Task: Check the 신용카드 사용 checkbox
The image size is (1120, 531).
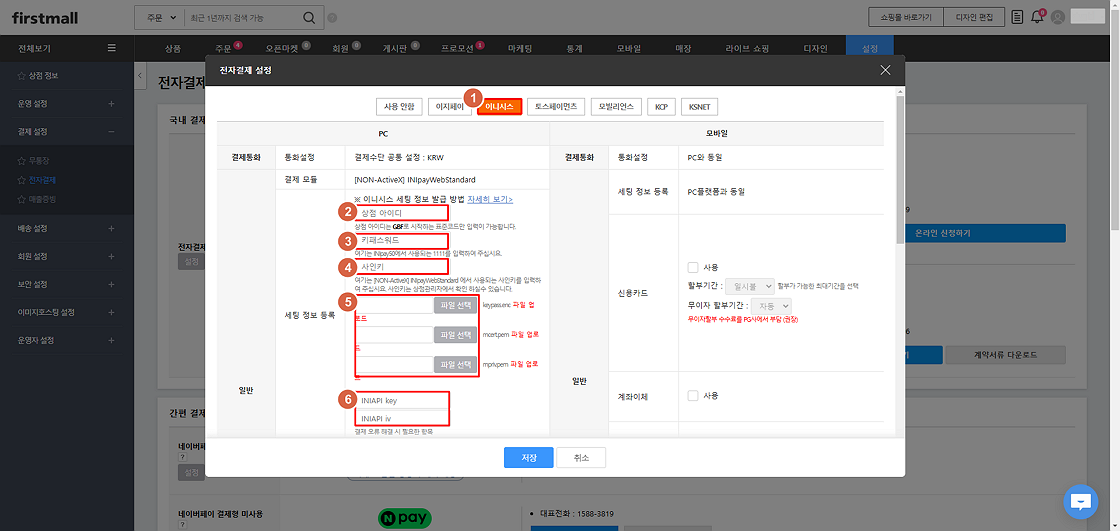Action: point(692,267)
